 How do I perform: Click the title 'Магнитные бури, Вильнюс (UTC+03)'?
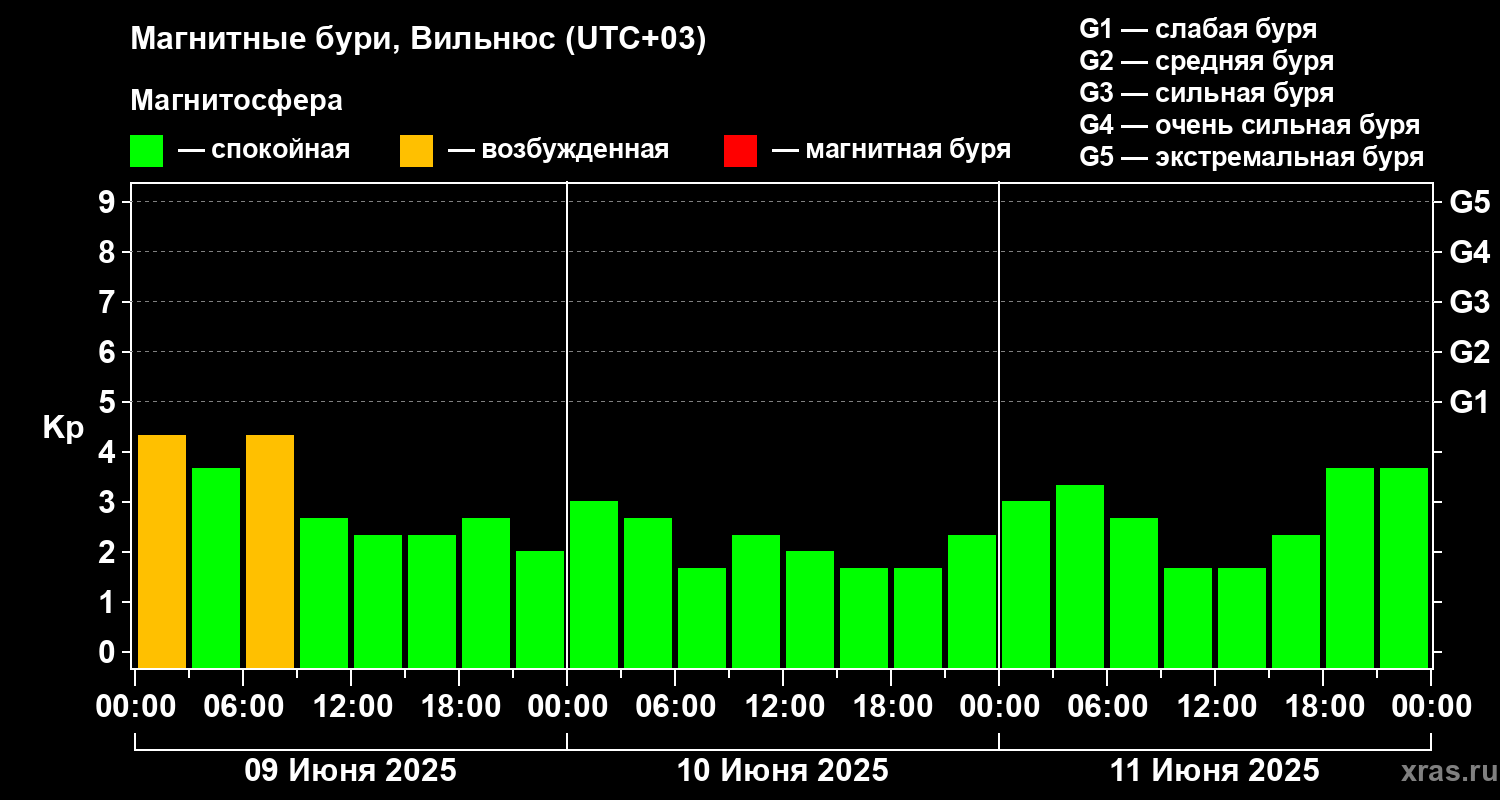coord(418,40)
